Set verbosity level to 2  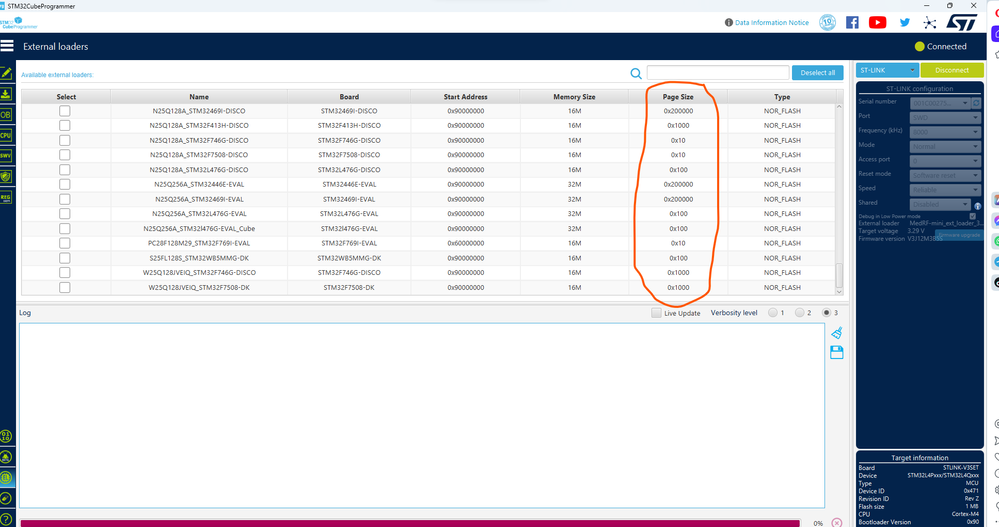click(800, 313)
